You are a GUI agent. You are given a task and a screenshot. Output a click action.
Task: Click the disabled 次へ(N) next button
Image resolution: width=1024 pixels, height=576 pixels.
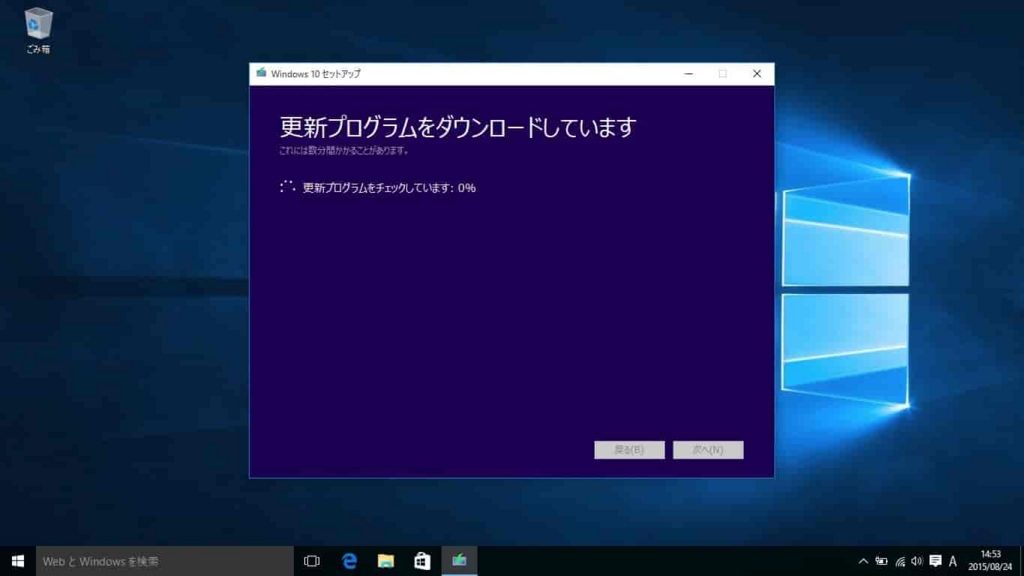708,450
